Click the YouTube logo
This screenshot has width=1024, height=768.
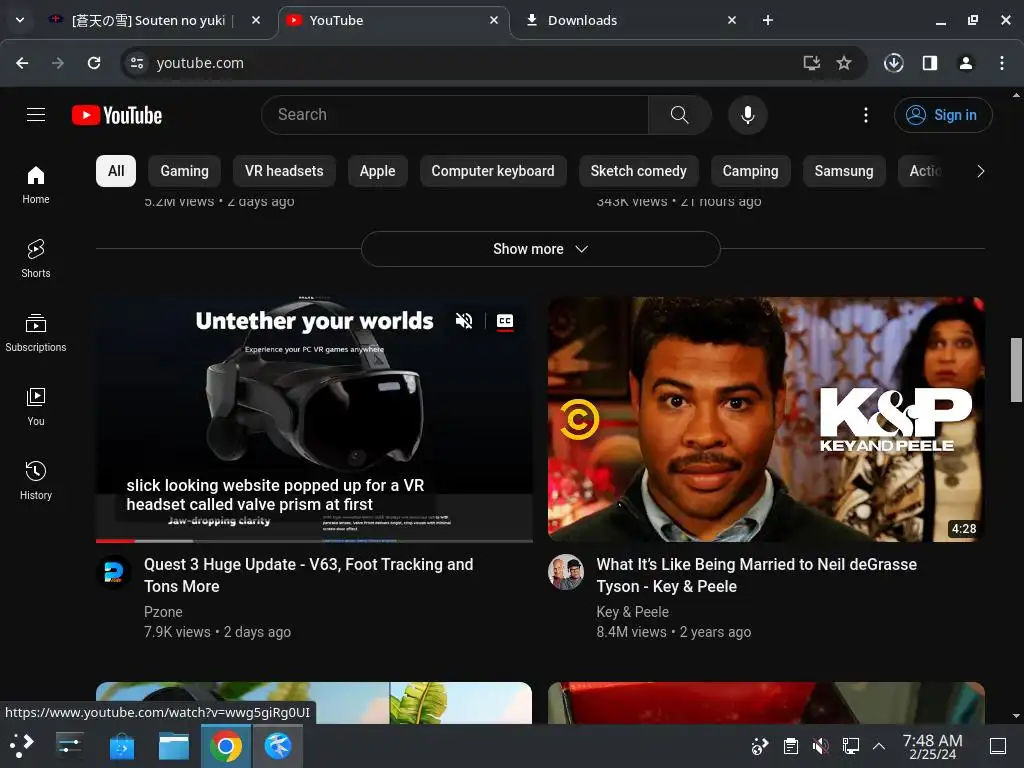coord(117,115)
